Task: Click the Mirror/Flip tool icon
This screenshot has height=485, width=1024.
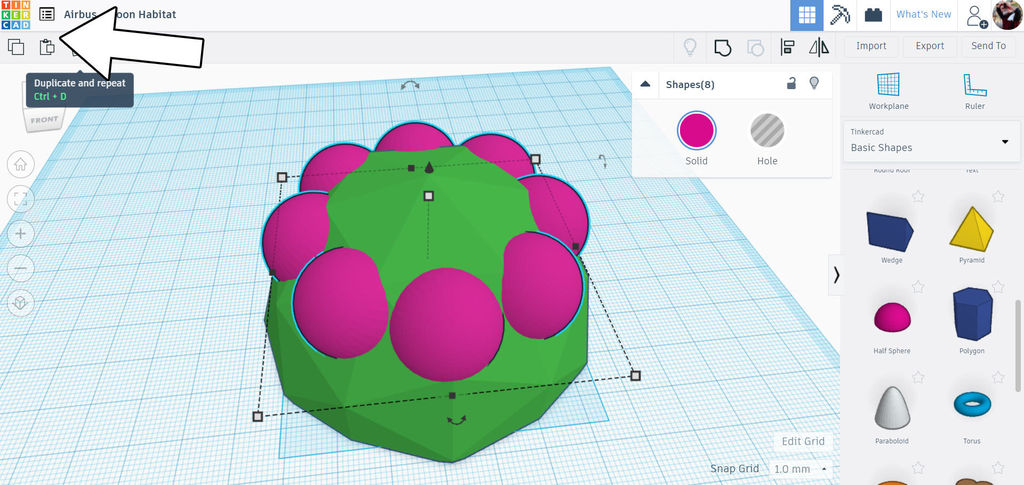Action: point(818,47)
